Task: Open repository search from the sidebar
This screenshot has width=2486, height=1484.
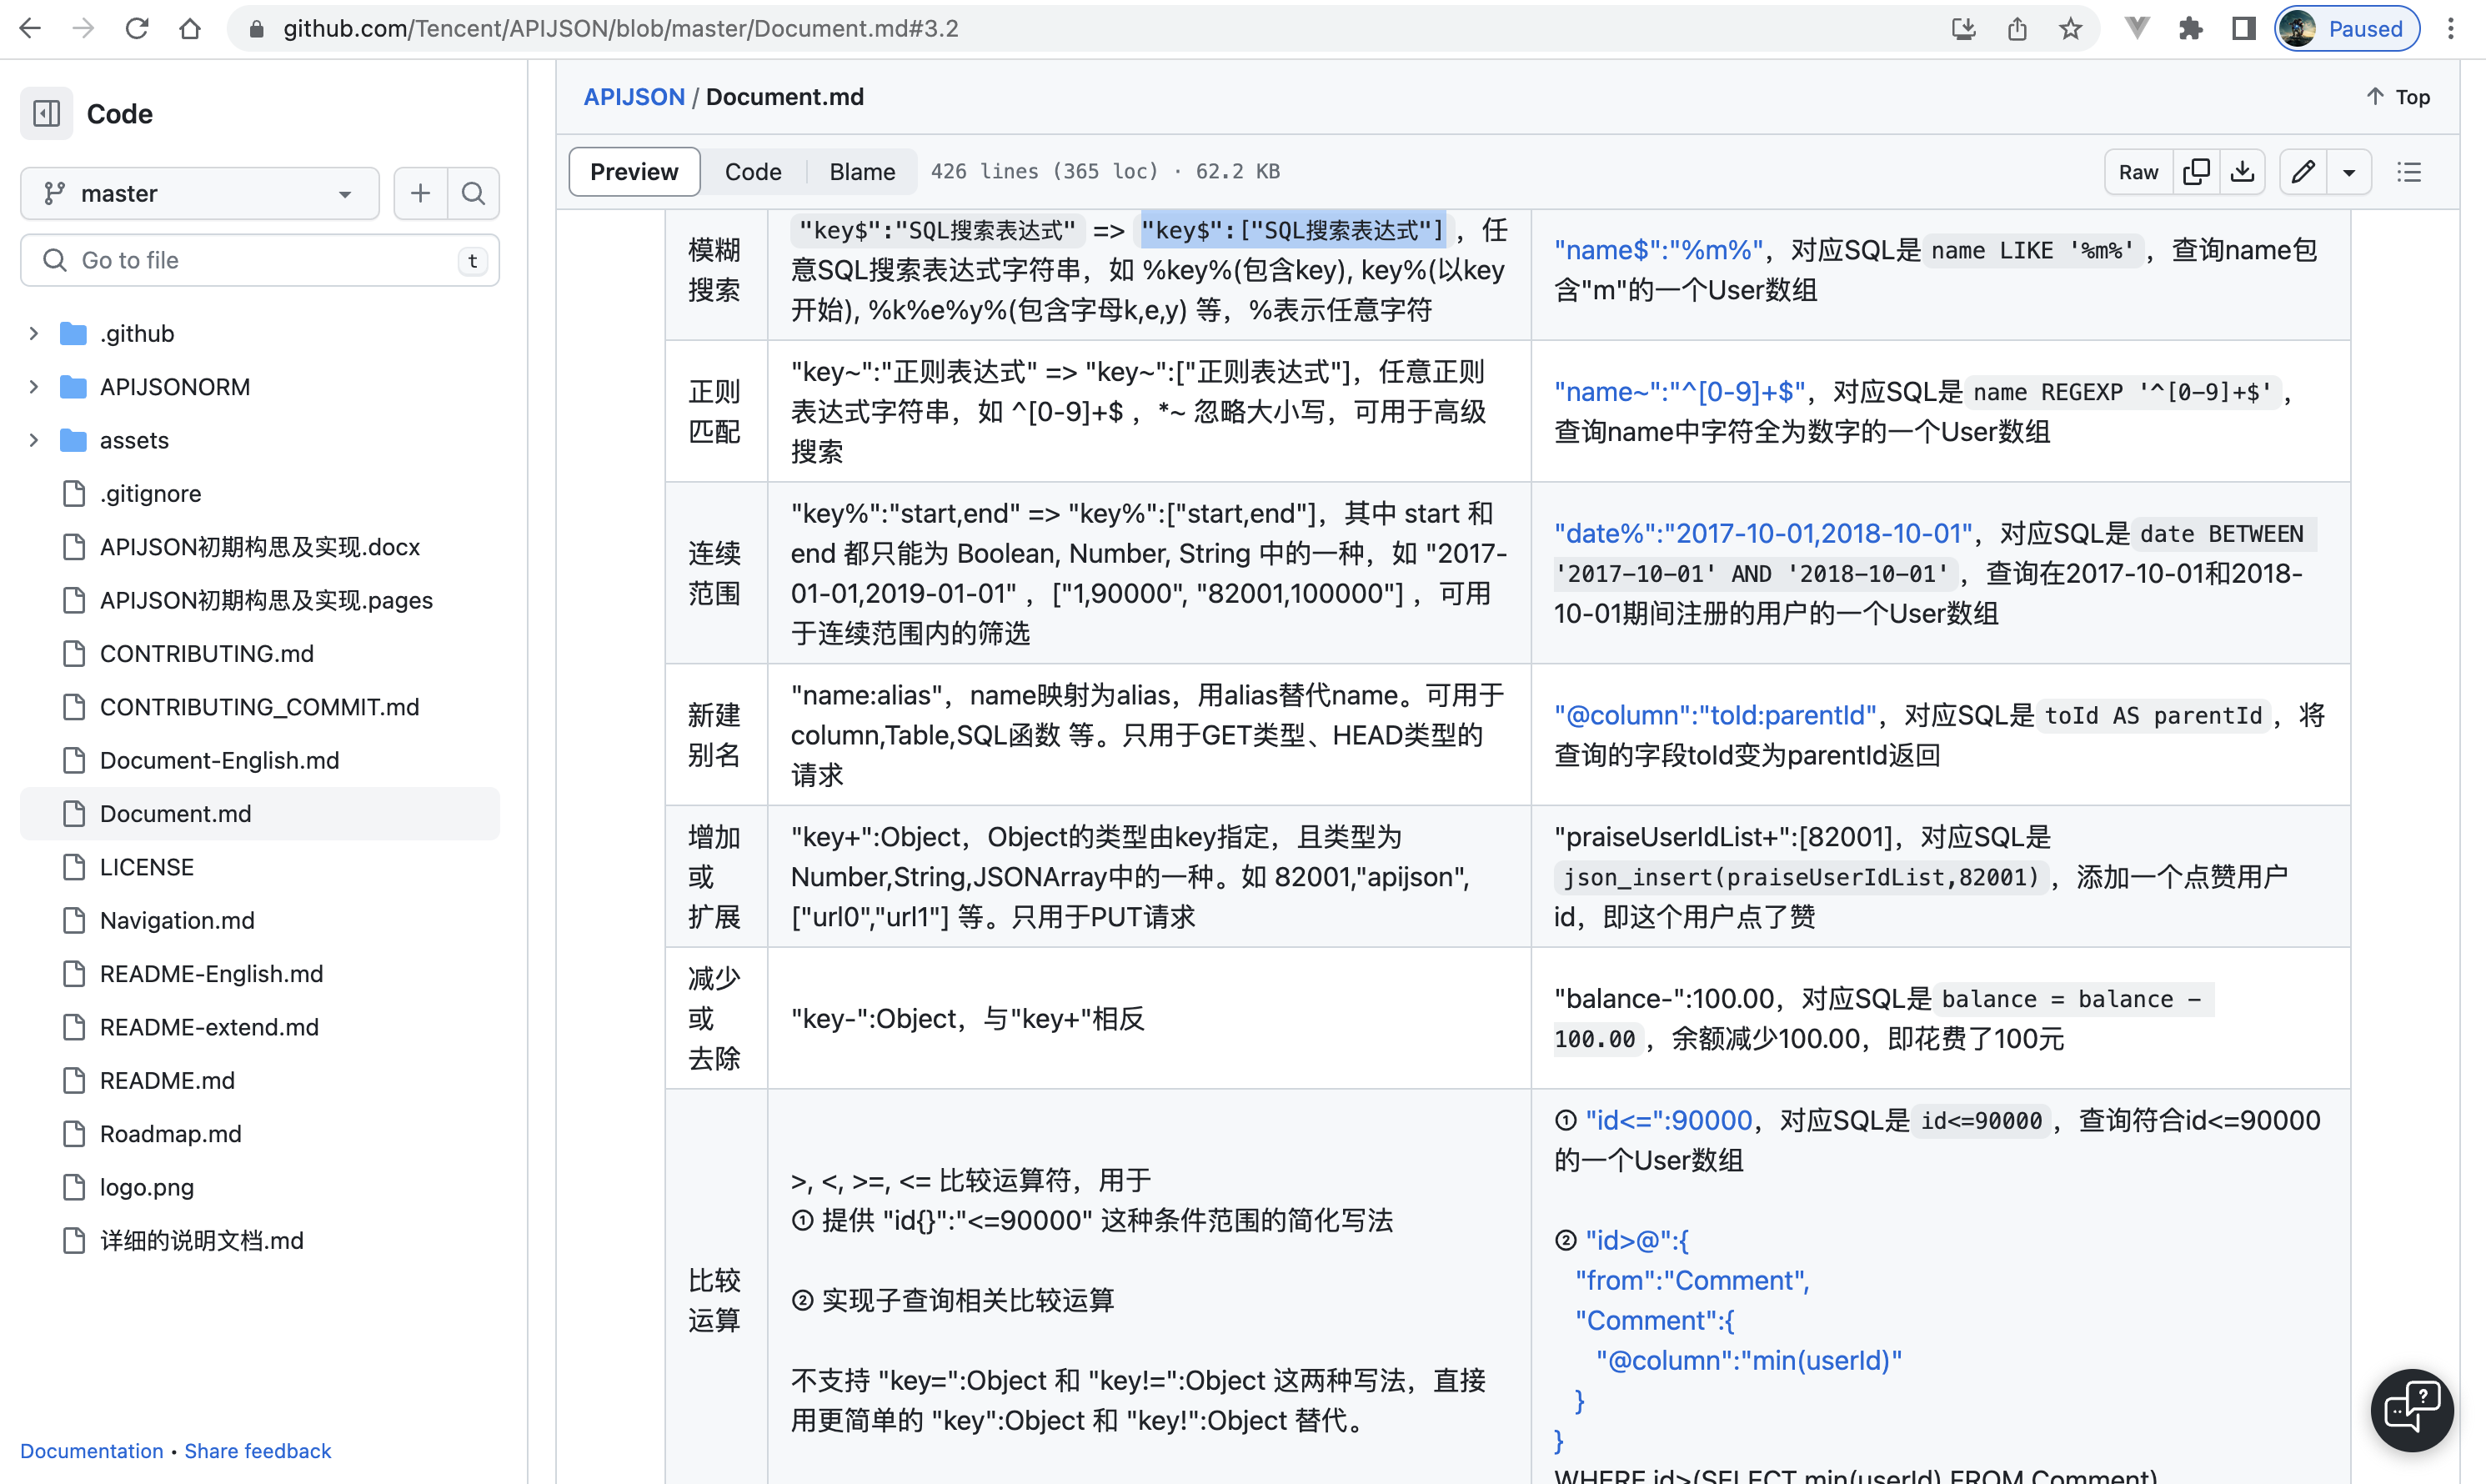Action: 473,193
